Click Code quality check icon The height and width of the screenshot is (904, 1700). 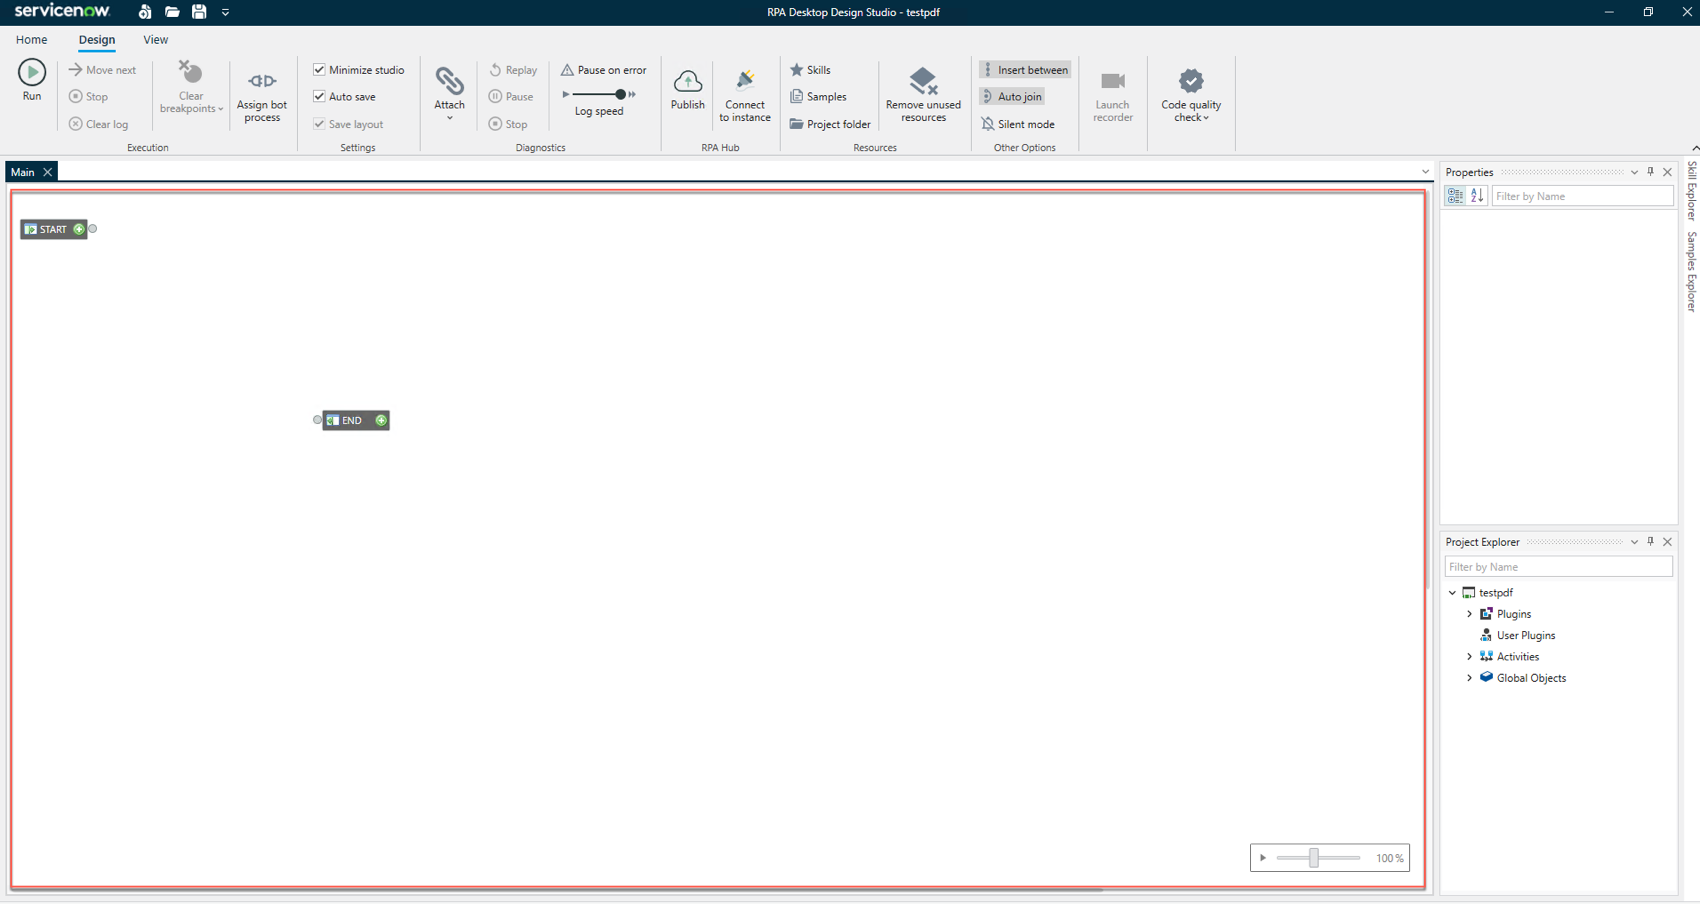(x=1191, y=80)
